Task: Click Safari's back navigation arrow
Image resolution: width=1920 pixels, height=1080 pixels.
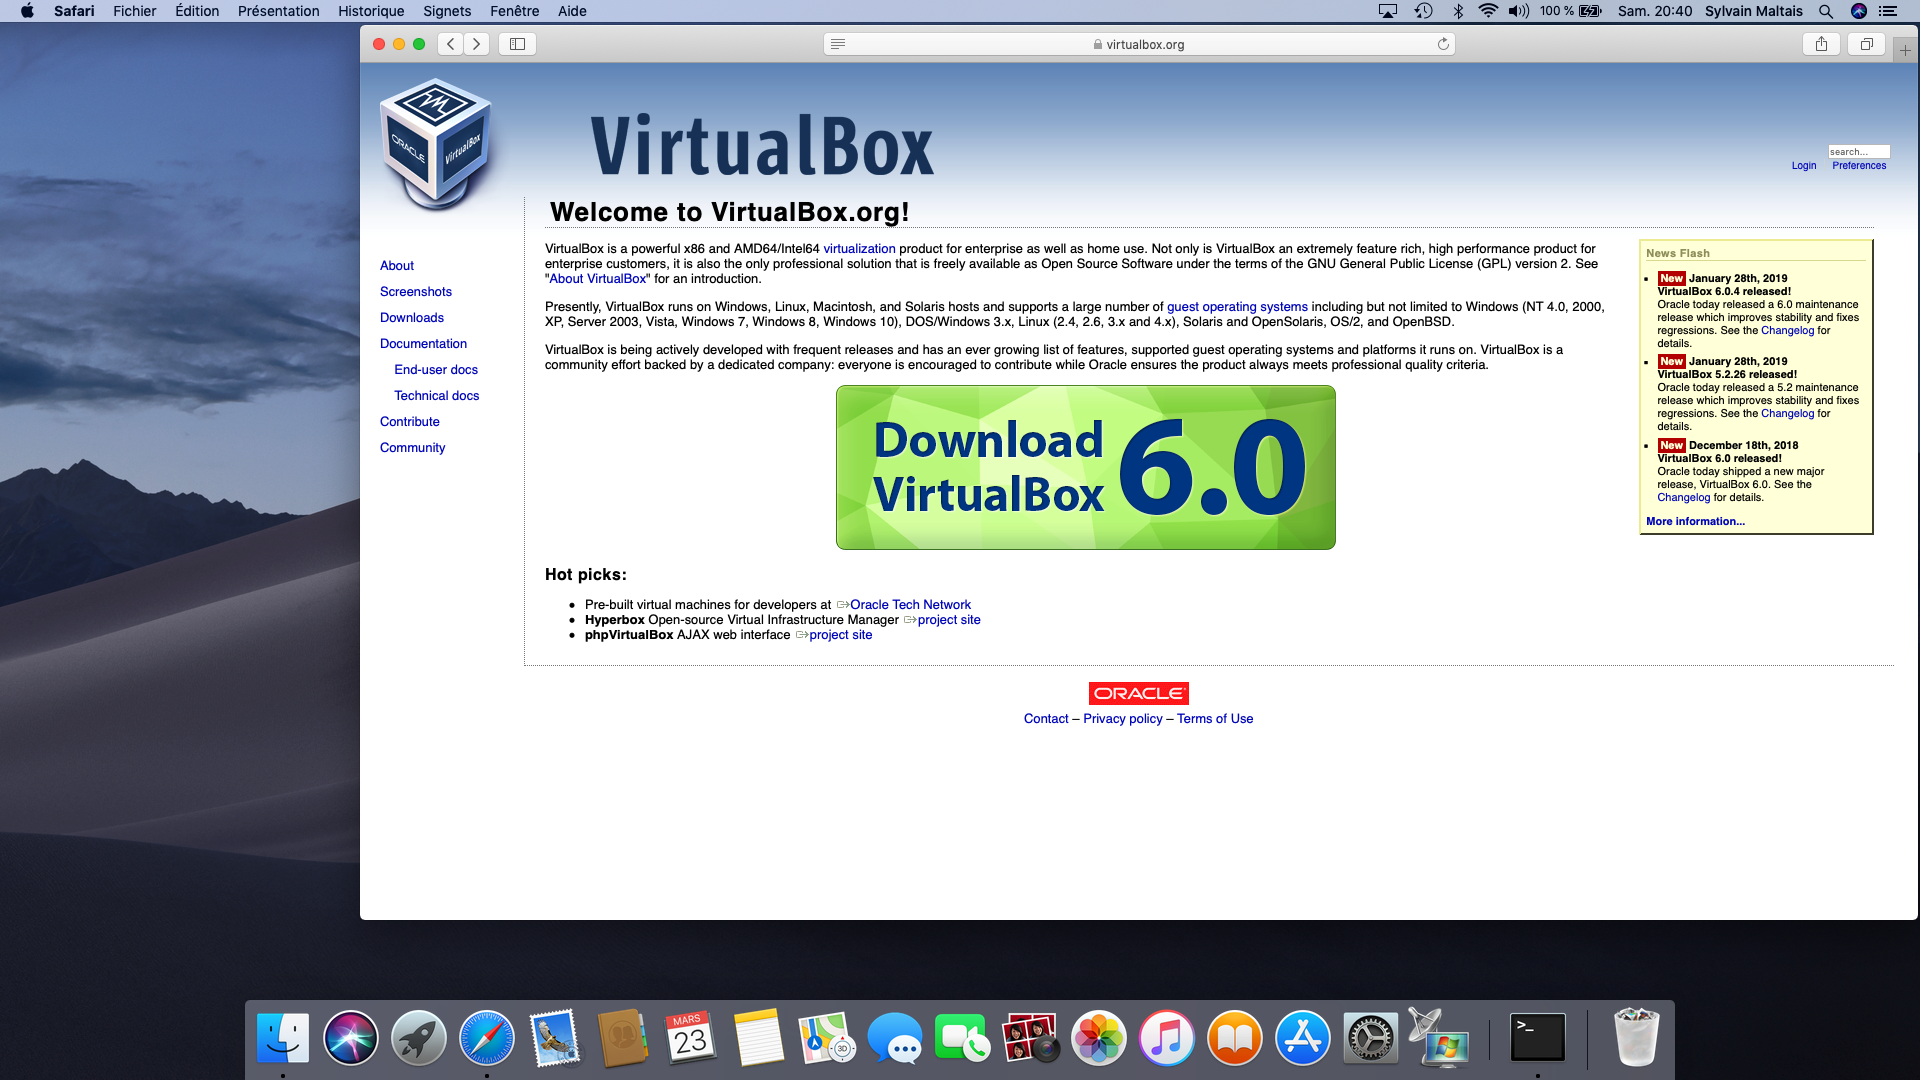Action: (451, 44)
